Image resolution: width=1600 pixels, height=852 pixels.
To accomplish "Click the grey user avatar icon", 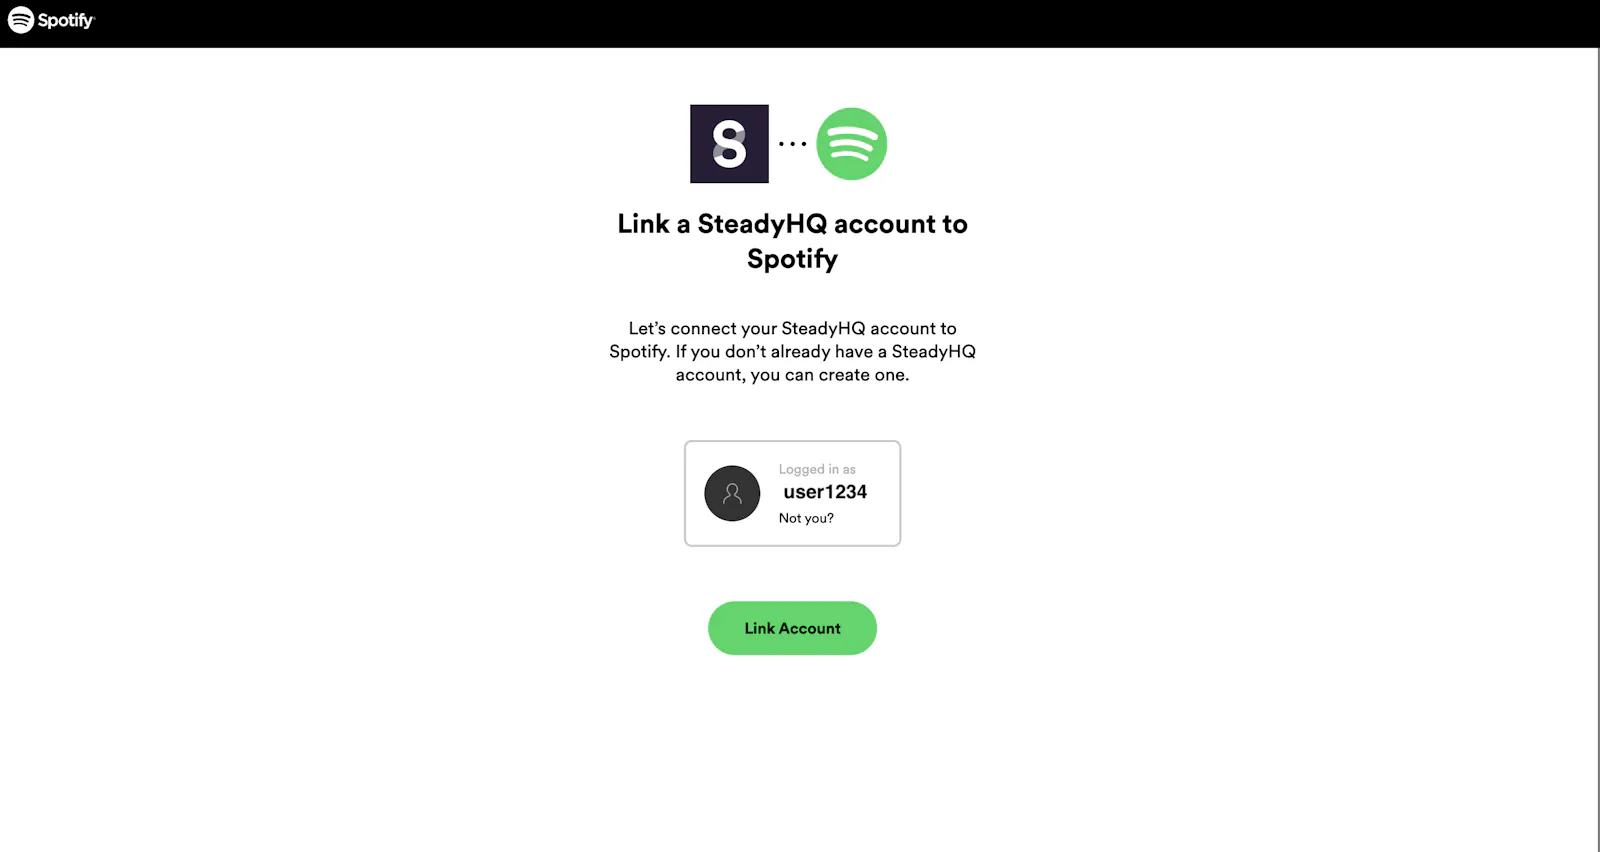I will click(x=732, y=493).
